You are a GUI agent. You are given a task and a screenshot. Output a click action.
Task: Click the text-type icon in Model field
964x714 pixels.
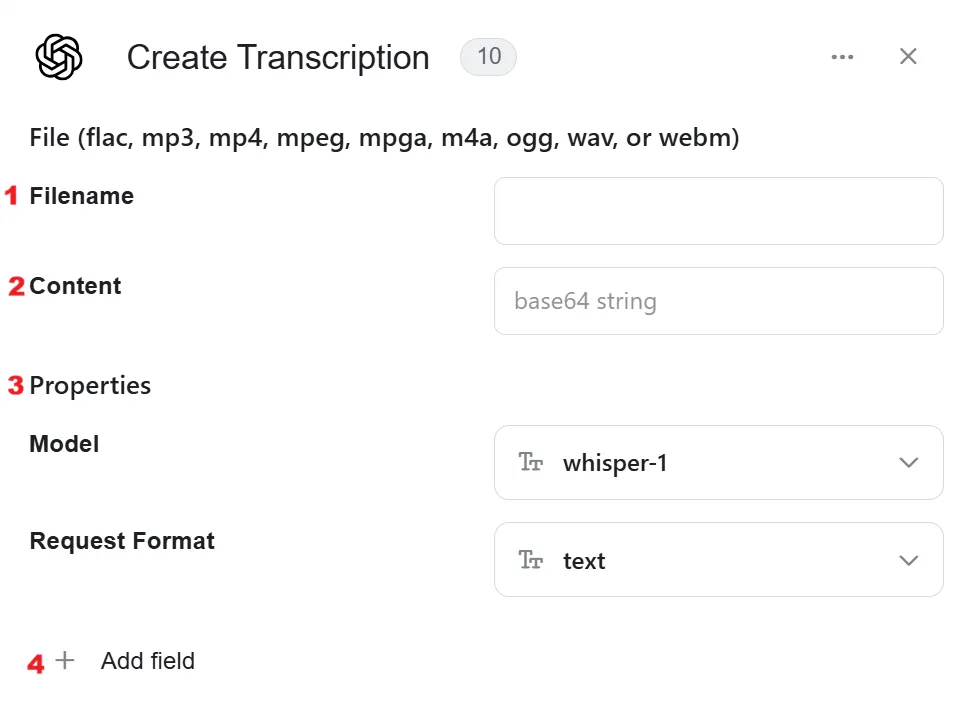point(531,462)
